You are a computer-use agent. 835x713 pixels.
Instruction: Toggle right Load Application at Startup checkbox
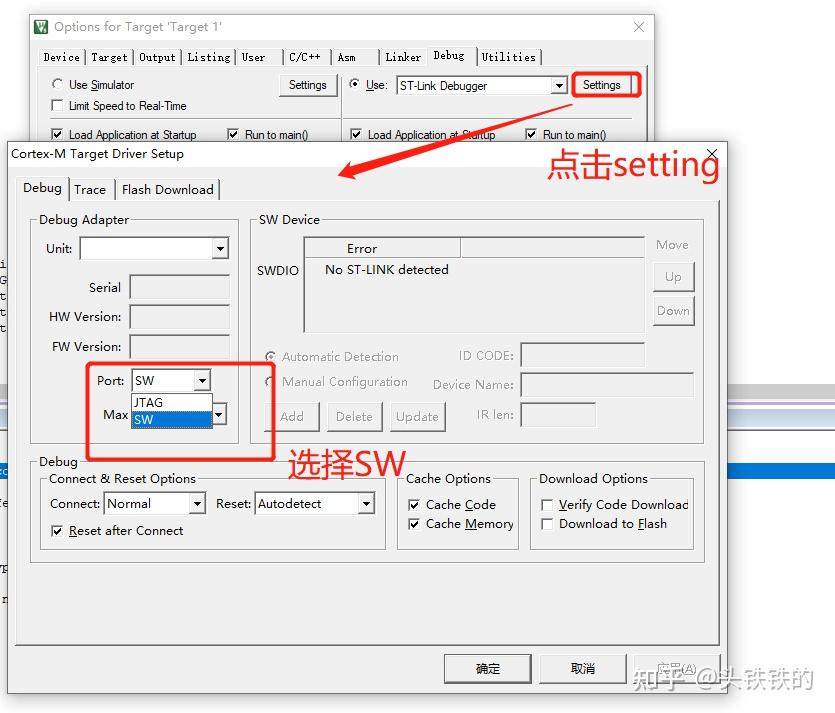356,134
